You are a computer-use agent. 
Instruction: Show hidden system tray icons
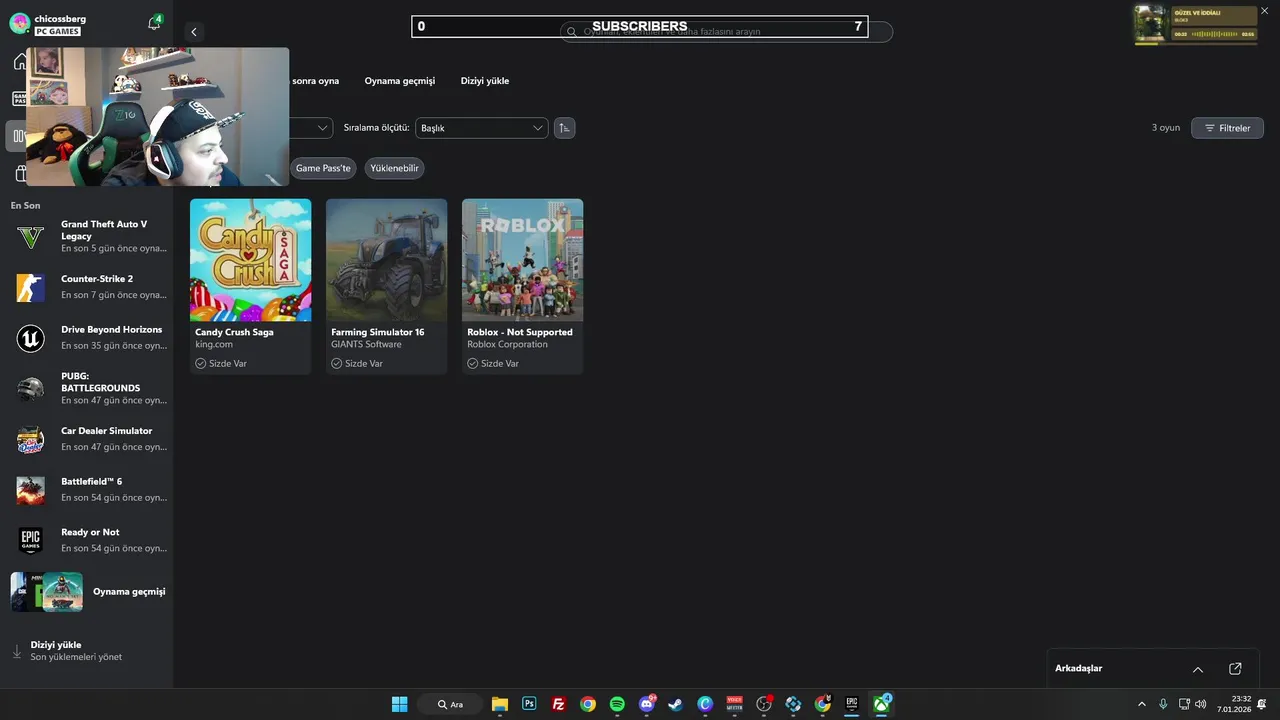[1142, 704]
